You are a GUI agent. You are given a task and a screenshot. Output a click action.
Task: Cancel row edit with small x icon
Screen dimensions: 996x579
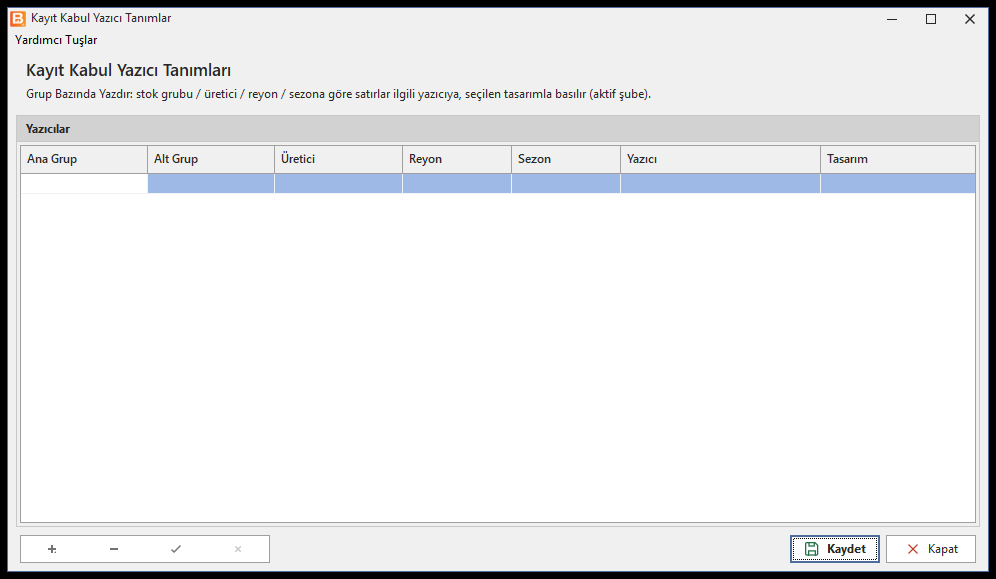[x=238, y=549]
